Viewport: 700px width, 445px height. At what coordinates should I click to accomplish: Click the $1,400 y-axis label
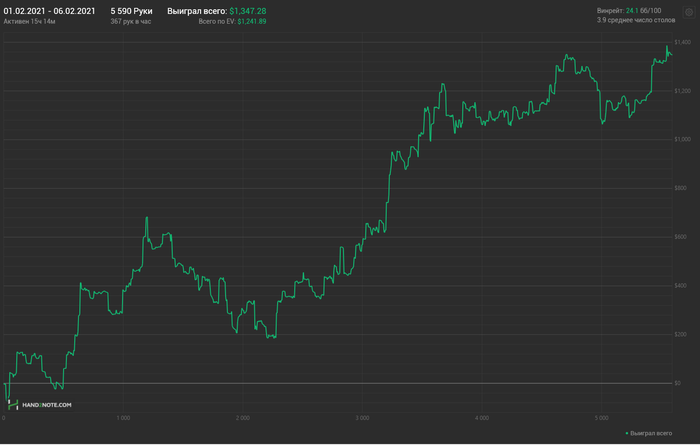click(683, 42)
